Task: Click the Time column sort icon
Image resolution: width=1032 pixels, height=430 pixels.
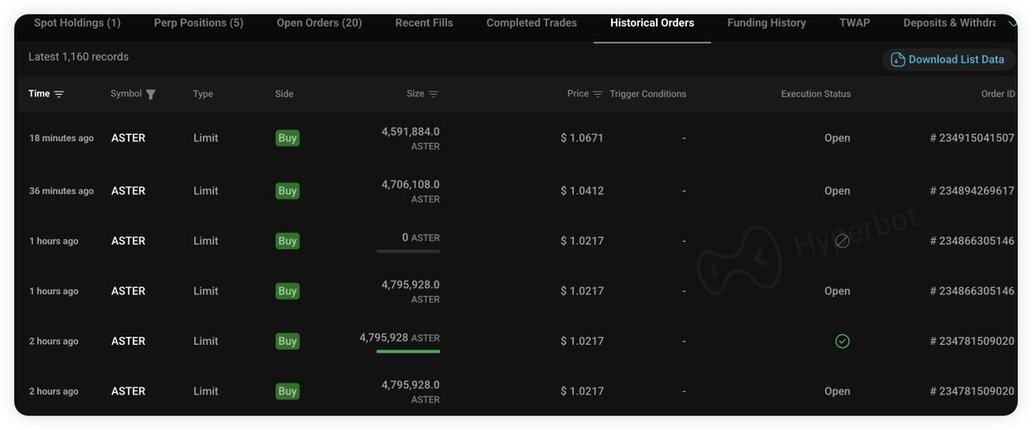Action: tap(59, 94)
